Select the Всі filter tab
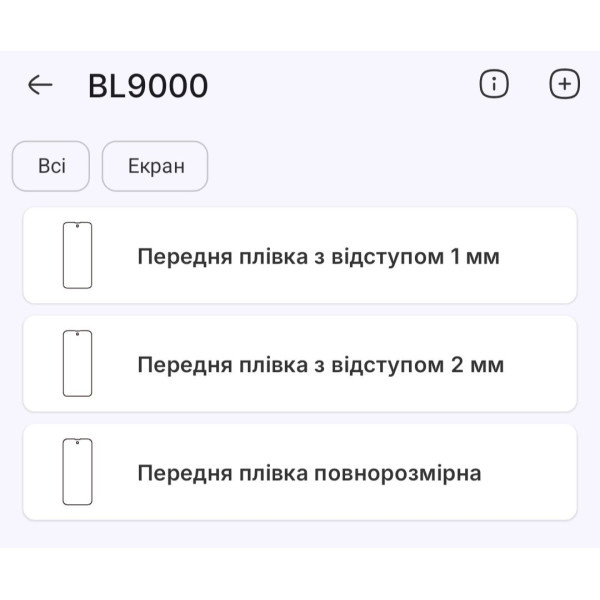The width and height of the screenshot is (600, 600). click(51, 166)
